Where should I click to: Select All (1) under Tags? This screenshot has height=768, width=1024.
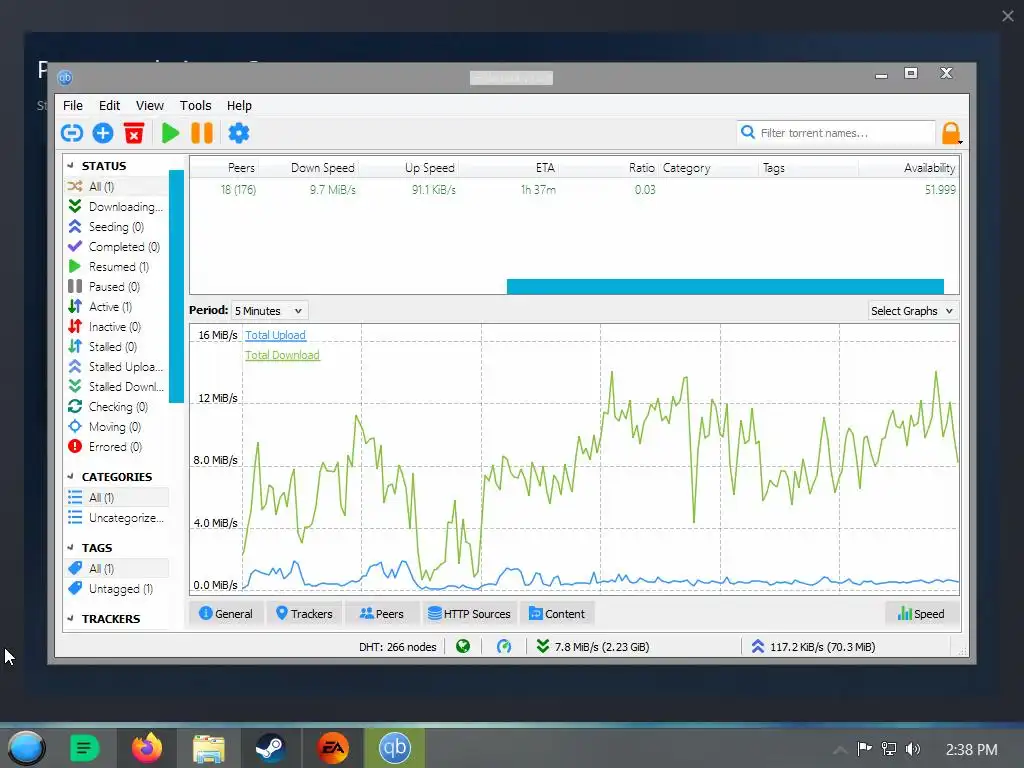click(x=116, y=568)
